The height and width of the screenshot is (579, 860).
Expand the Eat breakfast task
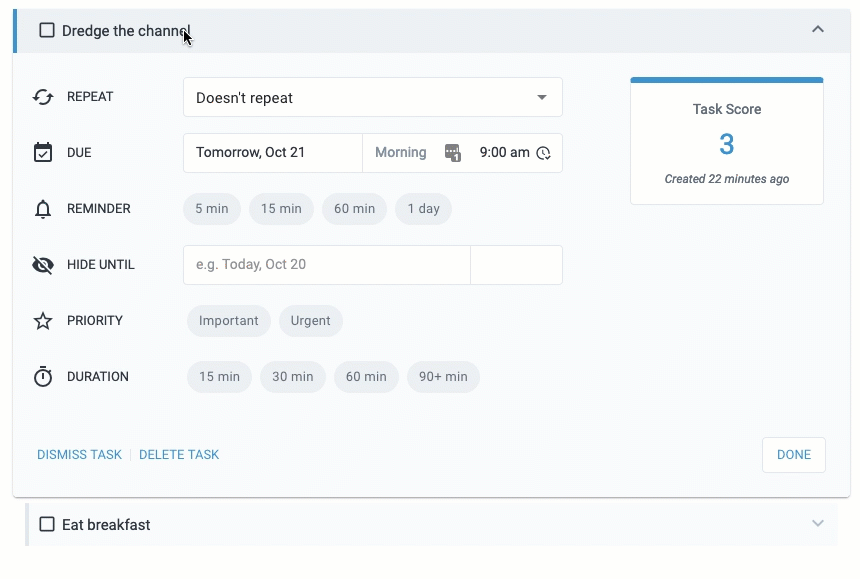(x=818, y=524)
